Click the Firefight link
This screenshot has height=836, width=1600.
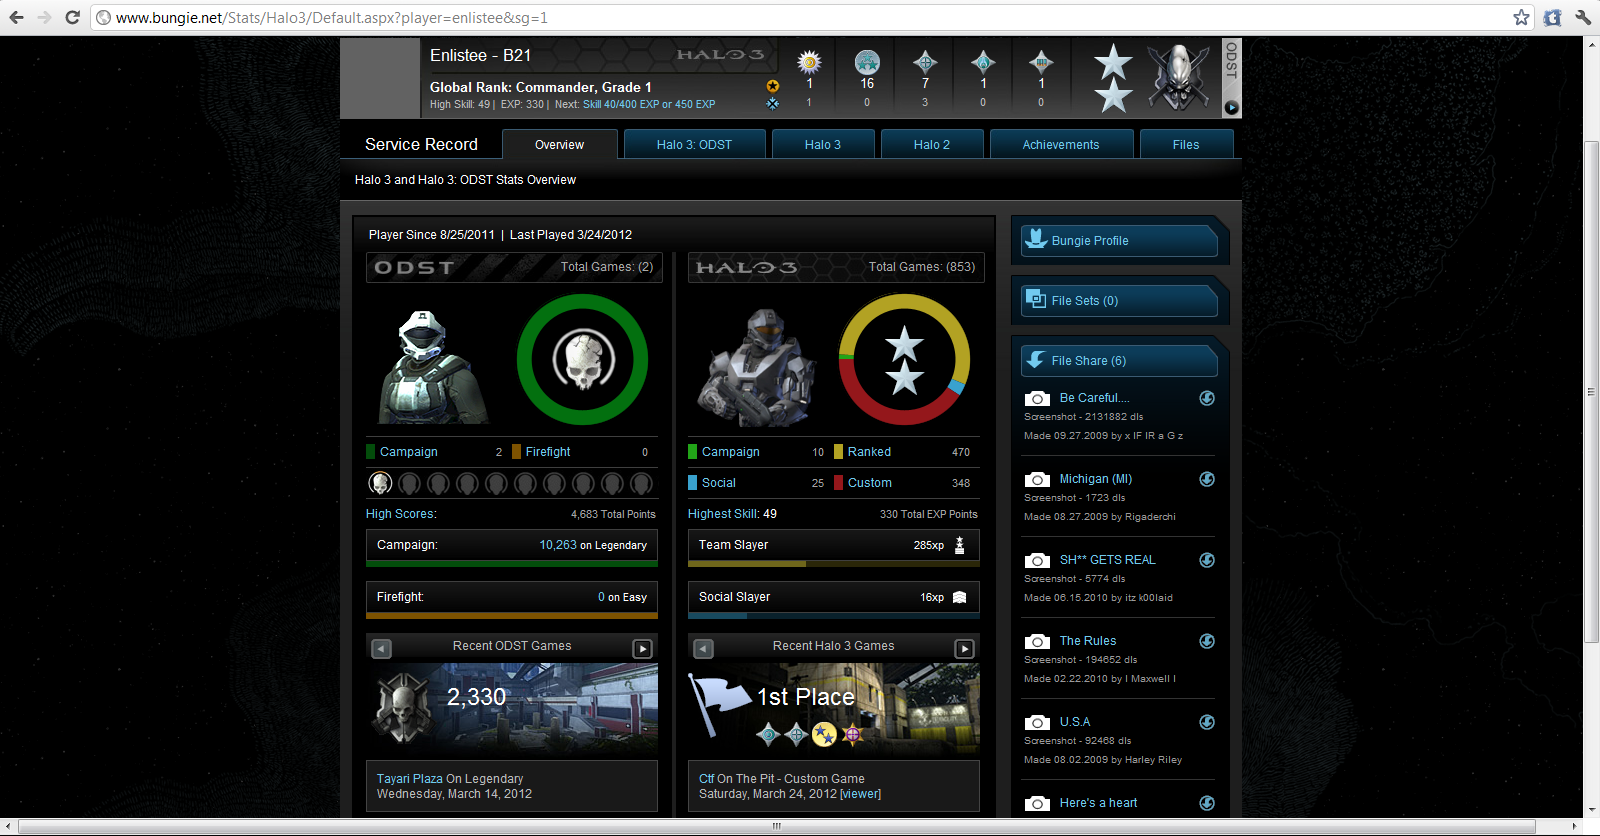[548, 452]
